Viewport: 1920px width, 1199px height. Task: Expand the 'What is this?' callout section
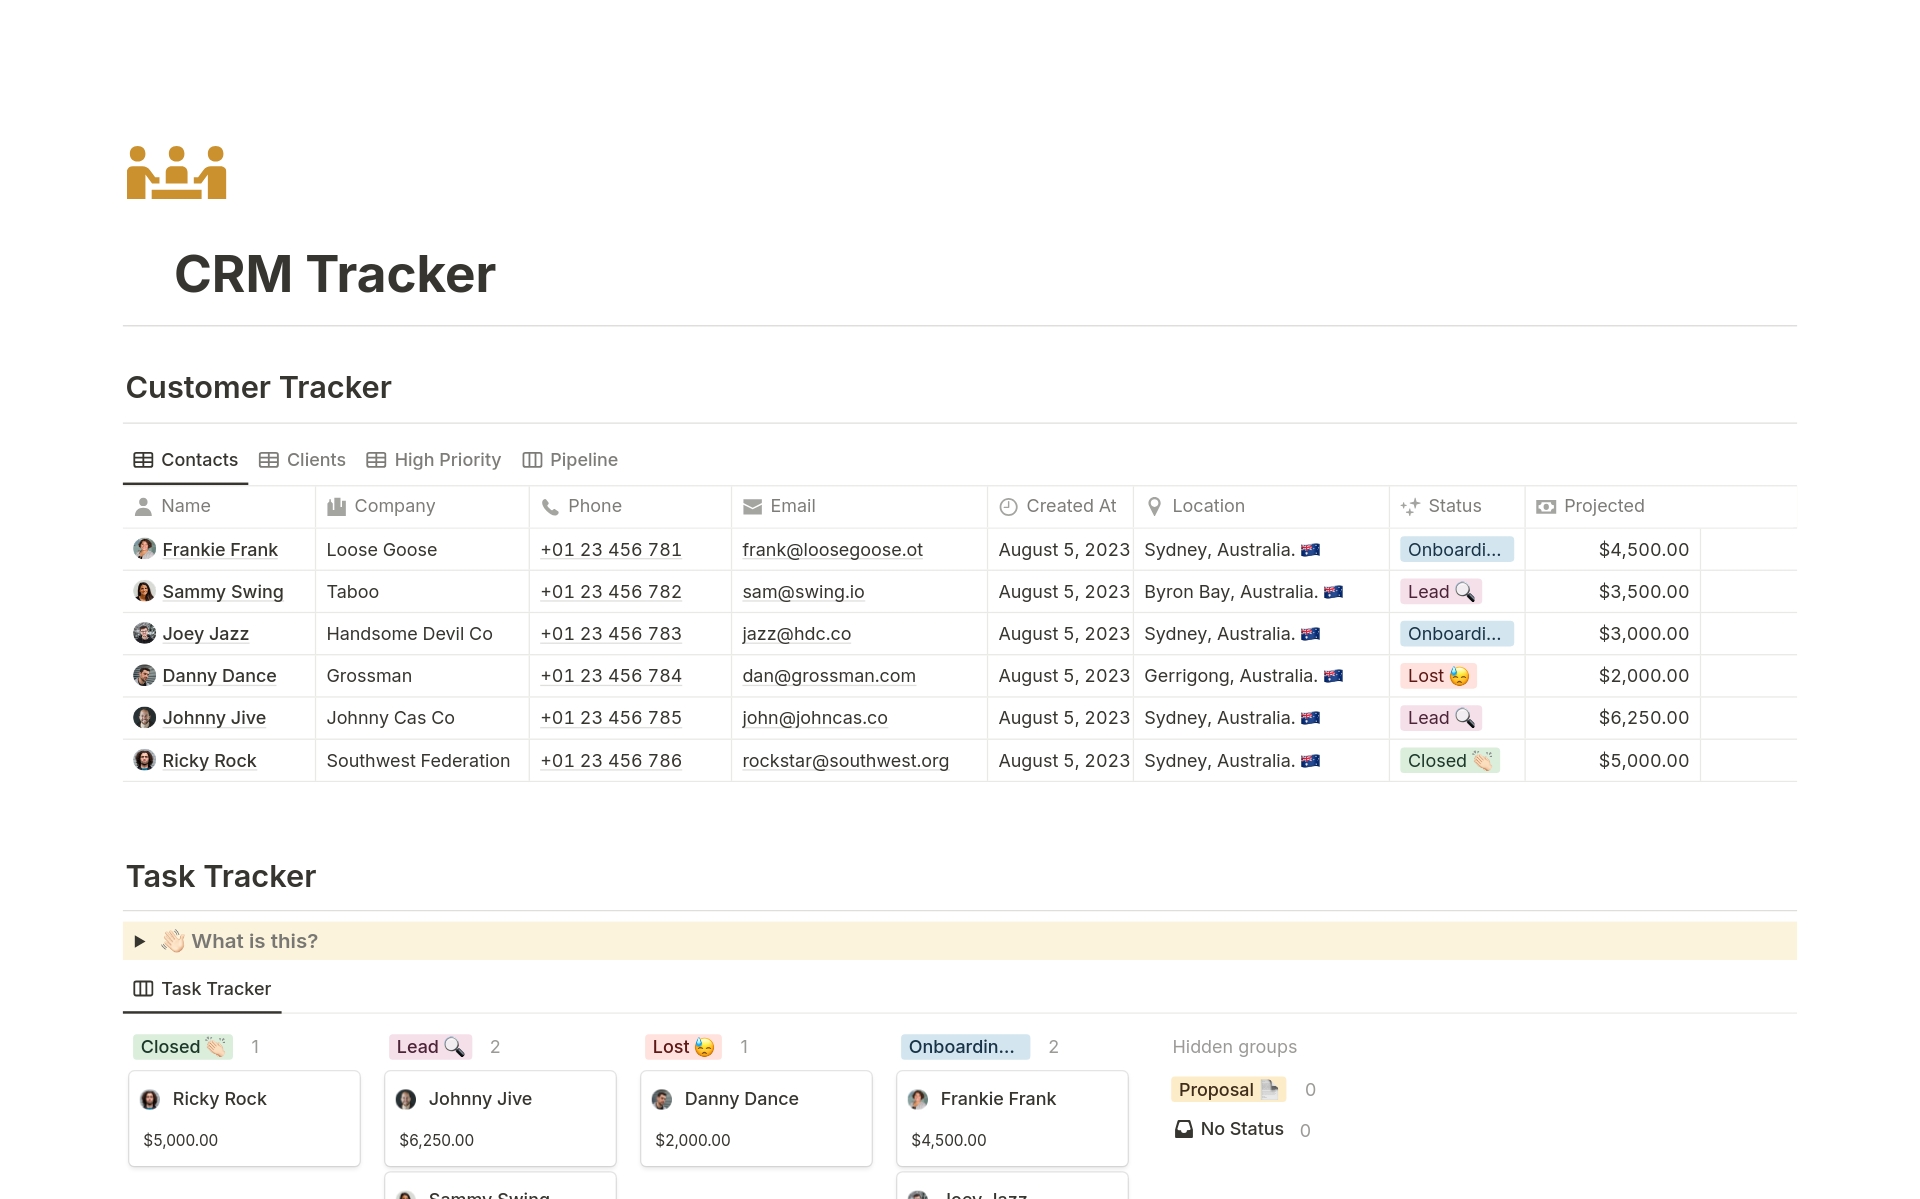[x=140, y=940]
